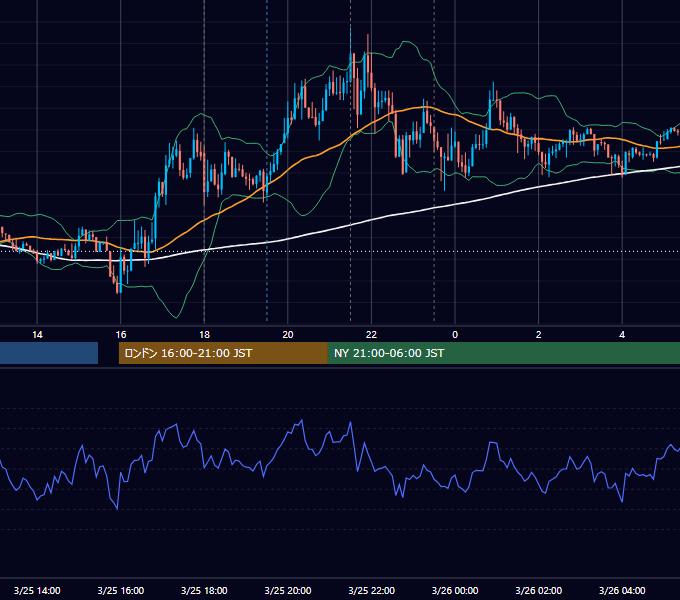Click the 18 hour label on price chart axis
680x600 pixels.
[204, 335]
